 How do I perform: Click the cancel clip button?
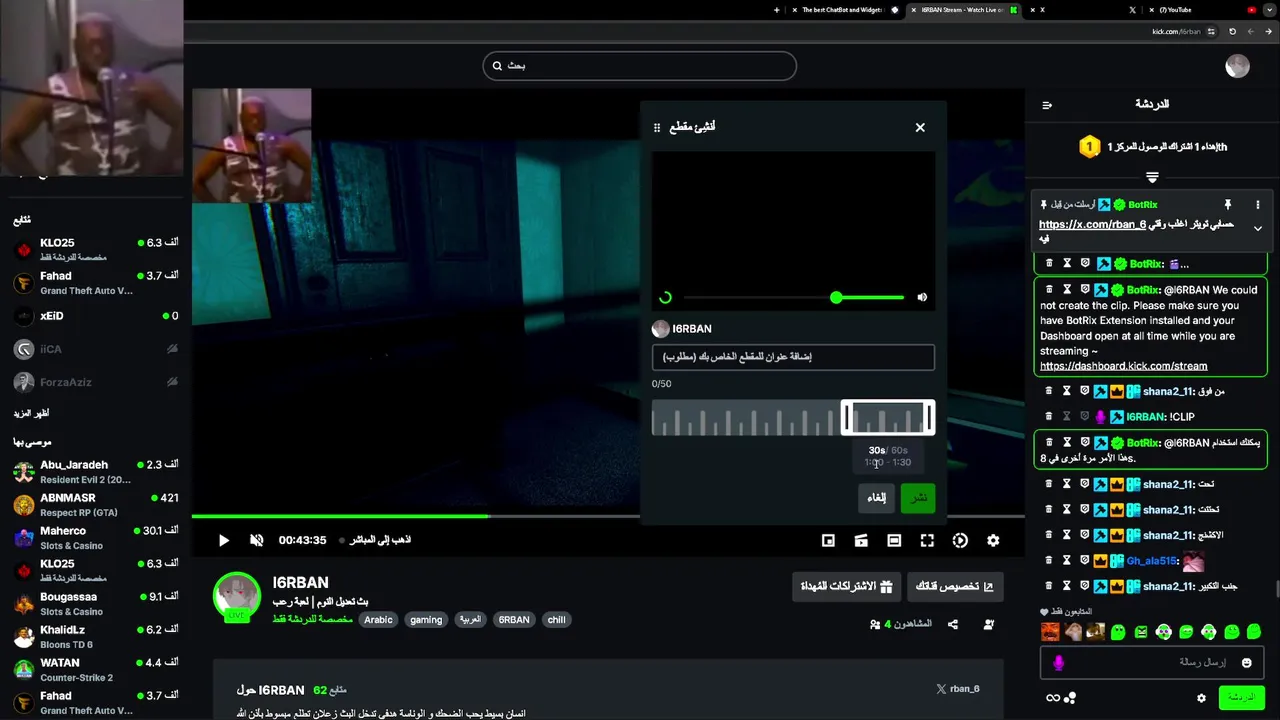pos(877,498)
